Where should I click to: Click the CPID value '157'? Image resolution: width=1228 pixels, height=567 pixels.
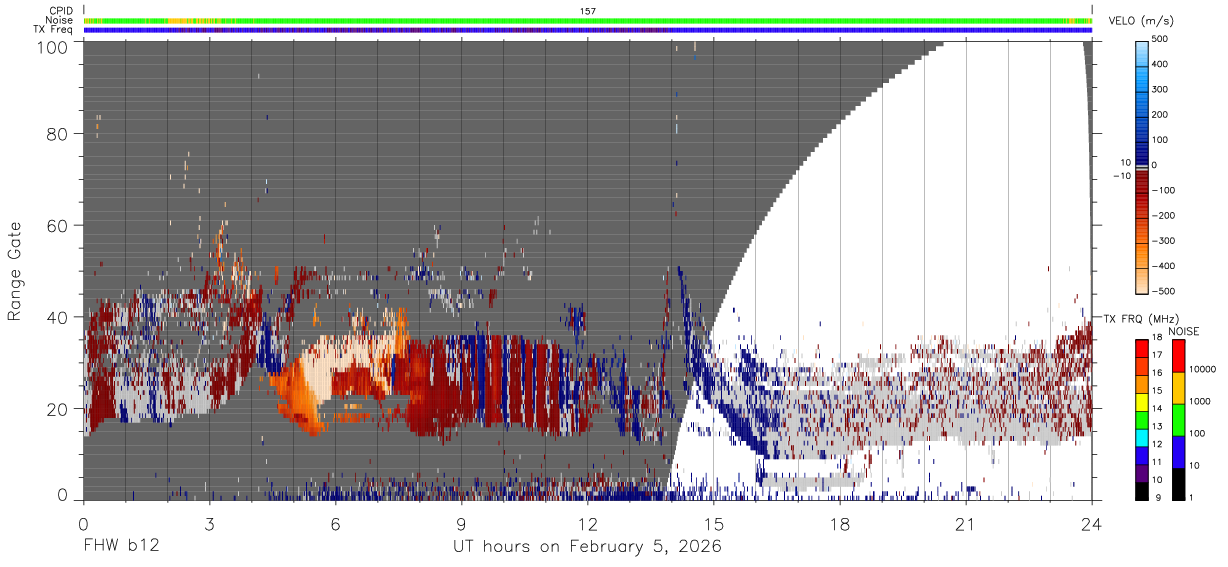pyautogui.click(x=588, y=11)
